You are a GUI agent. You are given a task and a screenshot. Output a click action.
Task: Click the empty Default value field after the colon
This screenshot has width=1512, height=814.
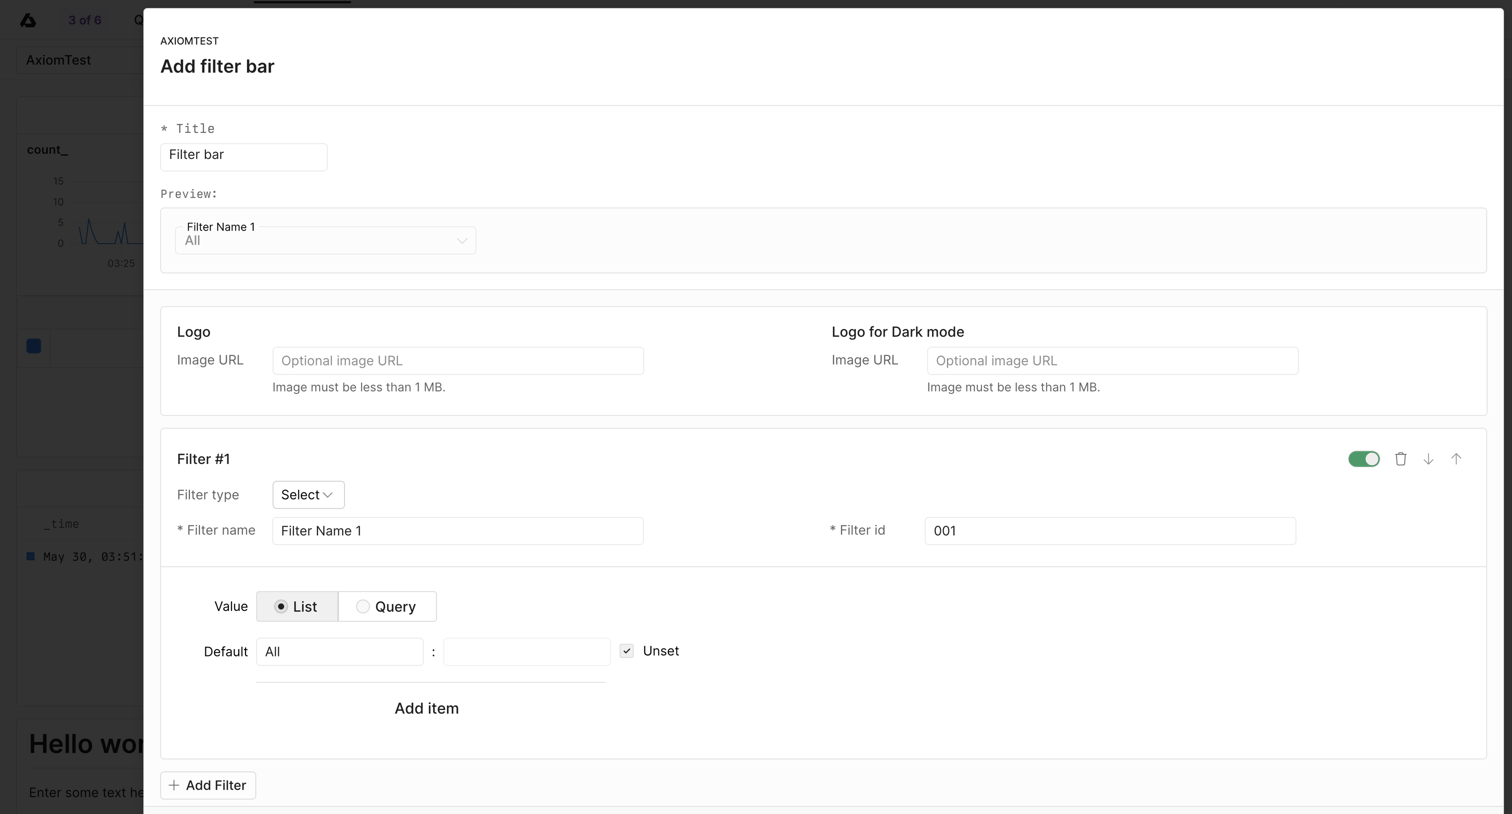527,652
